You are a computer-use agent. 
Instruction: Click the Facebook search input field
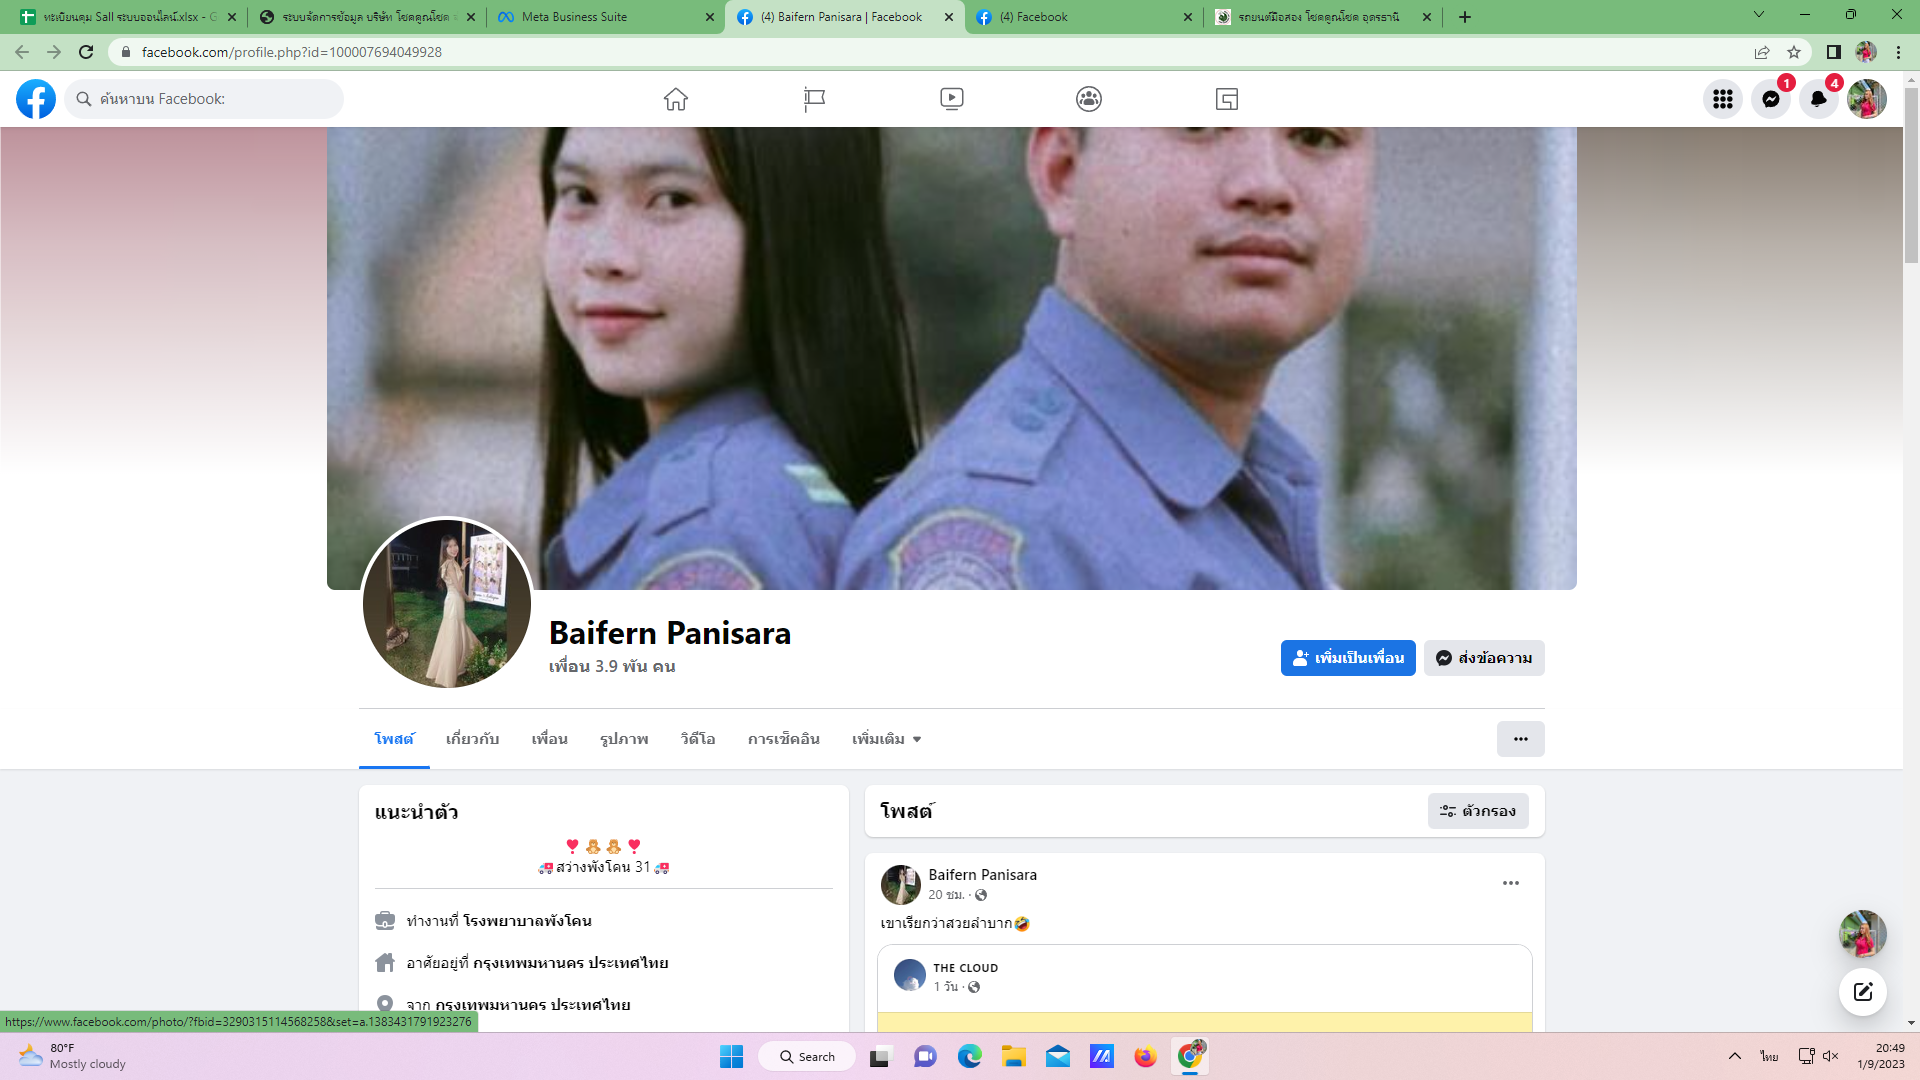coord(215,99)
